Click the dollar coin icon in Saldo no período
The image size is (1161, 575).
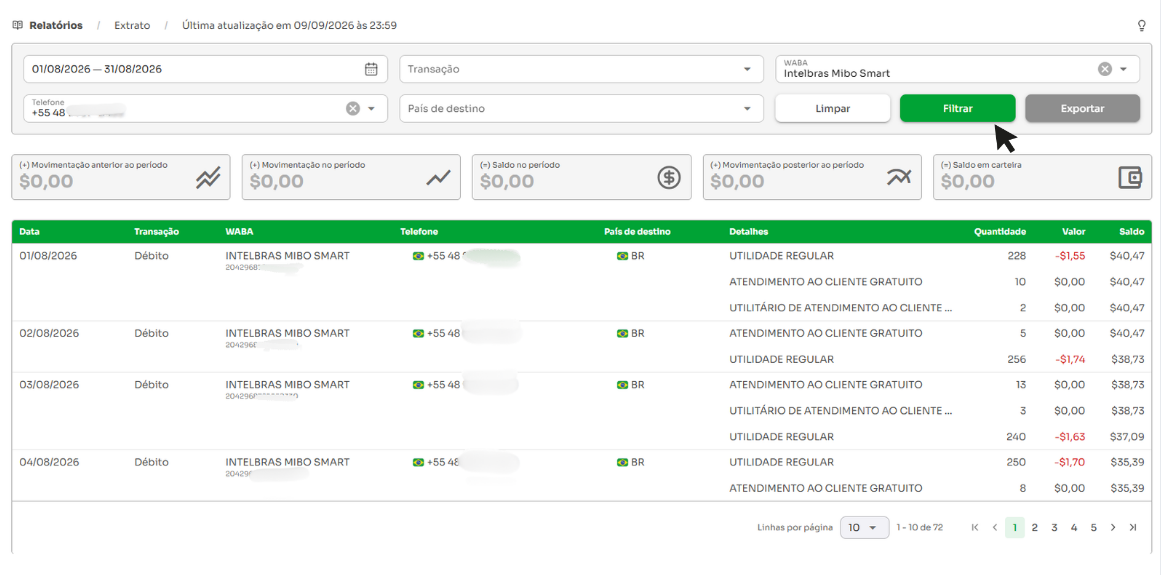(x=669, y=178)
